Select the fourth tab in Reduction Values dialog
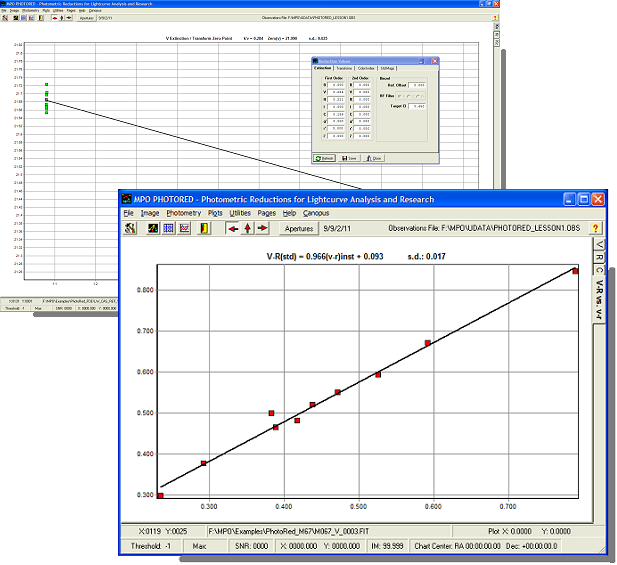The image size is (617, 565). (x=387, y=68)
